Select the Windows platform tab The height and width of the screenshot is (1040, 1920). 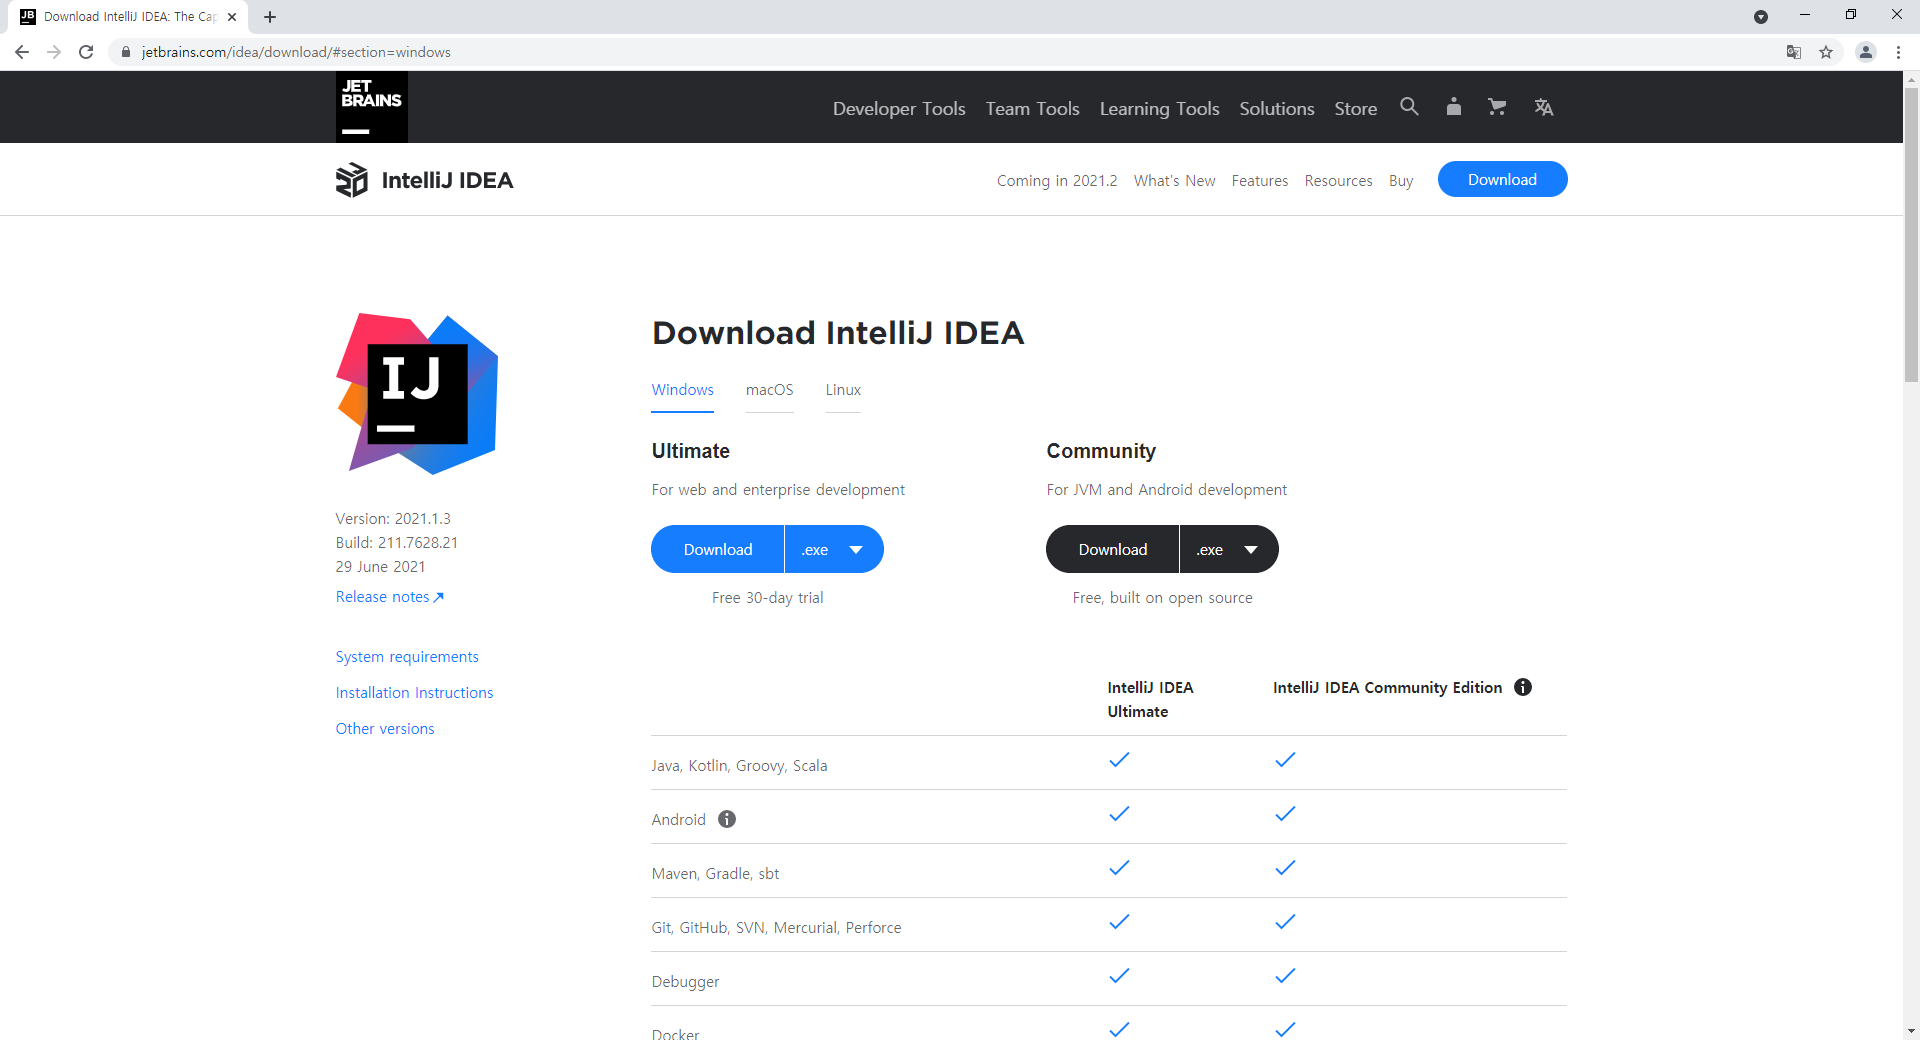[683, 390]
